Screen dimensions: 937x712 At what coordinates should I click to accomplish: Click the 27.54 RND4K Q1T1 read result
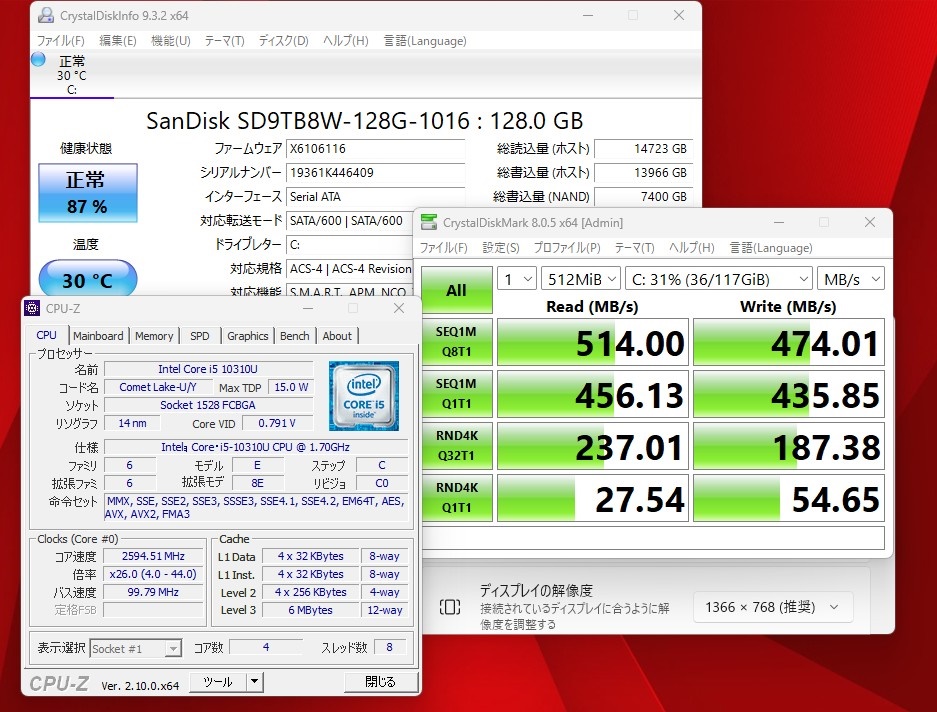click(x=593, y=498)
